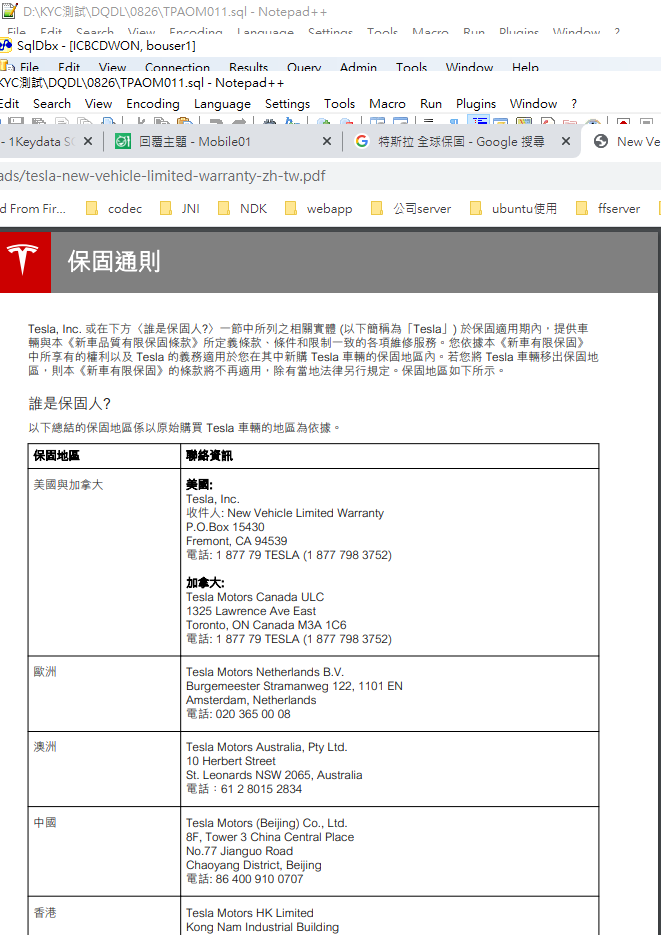Open the 'd From Fir...' bookmark folder
The image size is (661, 935).
click(33, 209)
